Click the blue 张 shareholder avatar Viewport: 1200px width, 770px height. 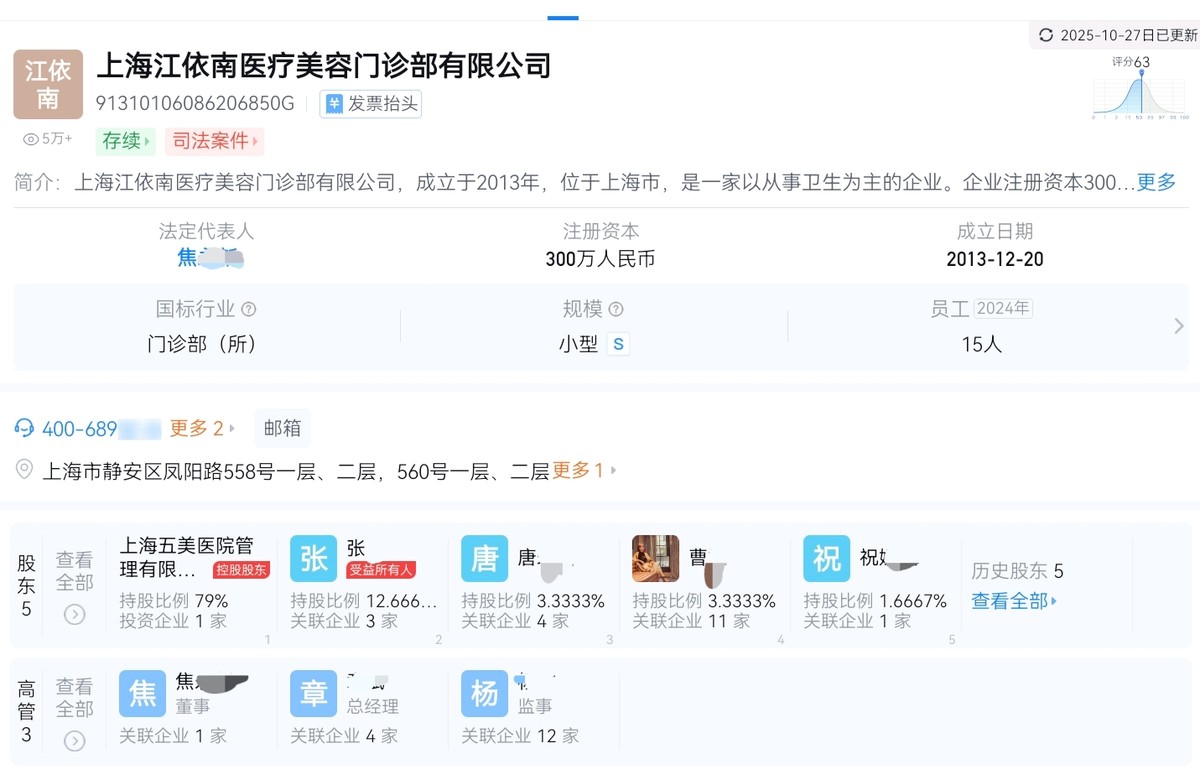tap(314, 559)
